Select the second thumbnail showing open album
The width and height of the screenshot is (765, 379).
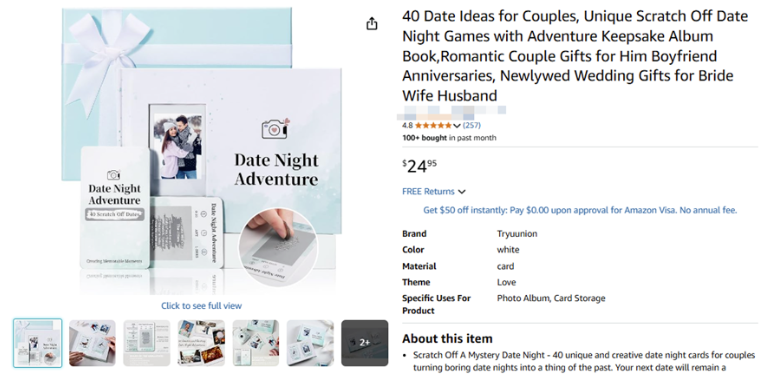pos(92,343)
